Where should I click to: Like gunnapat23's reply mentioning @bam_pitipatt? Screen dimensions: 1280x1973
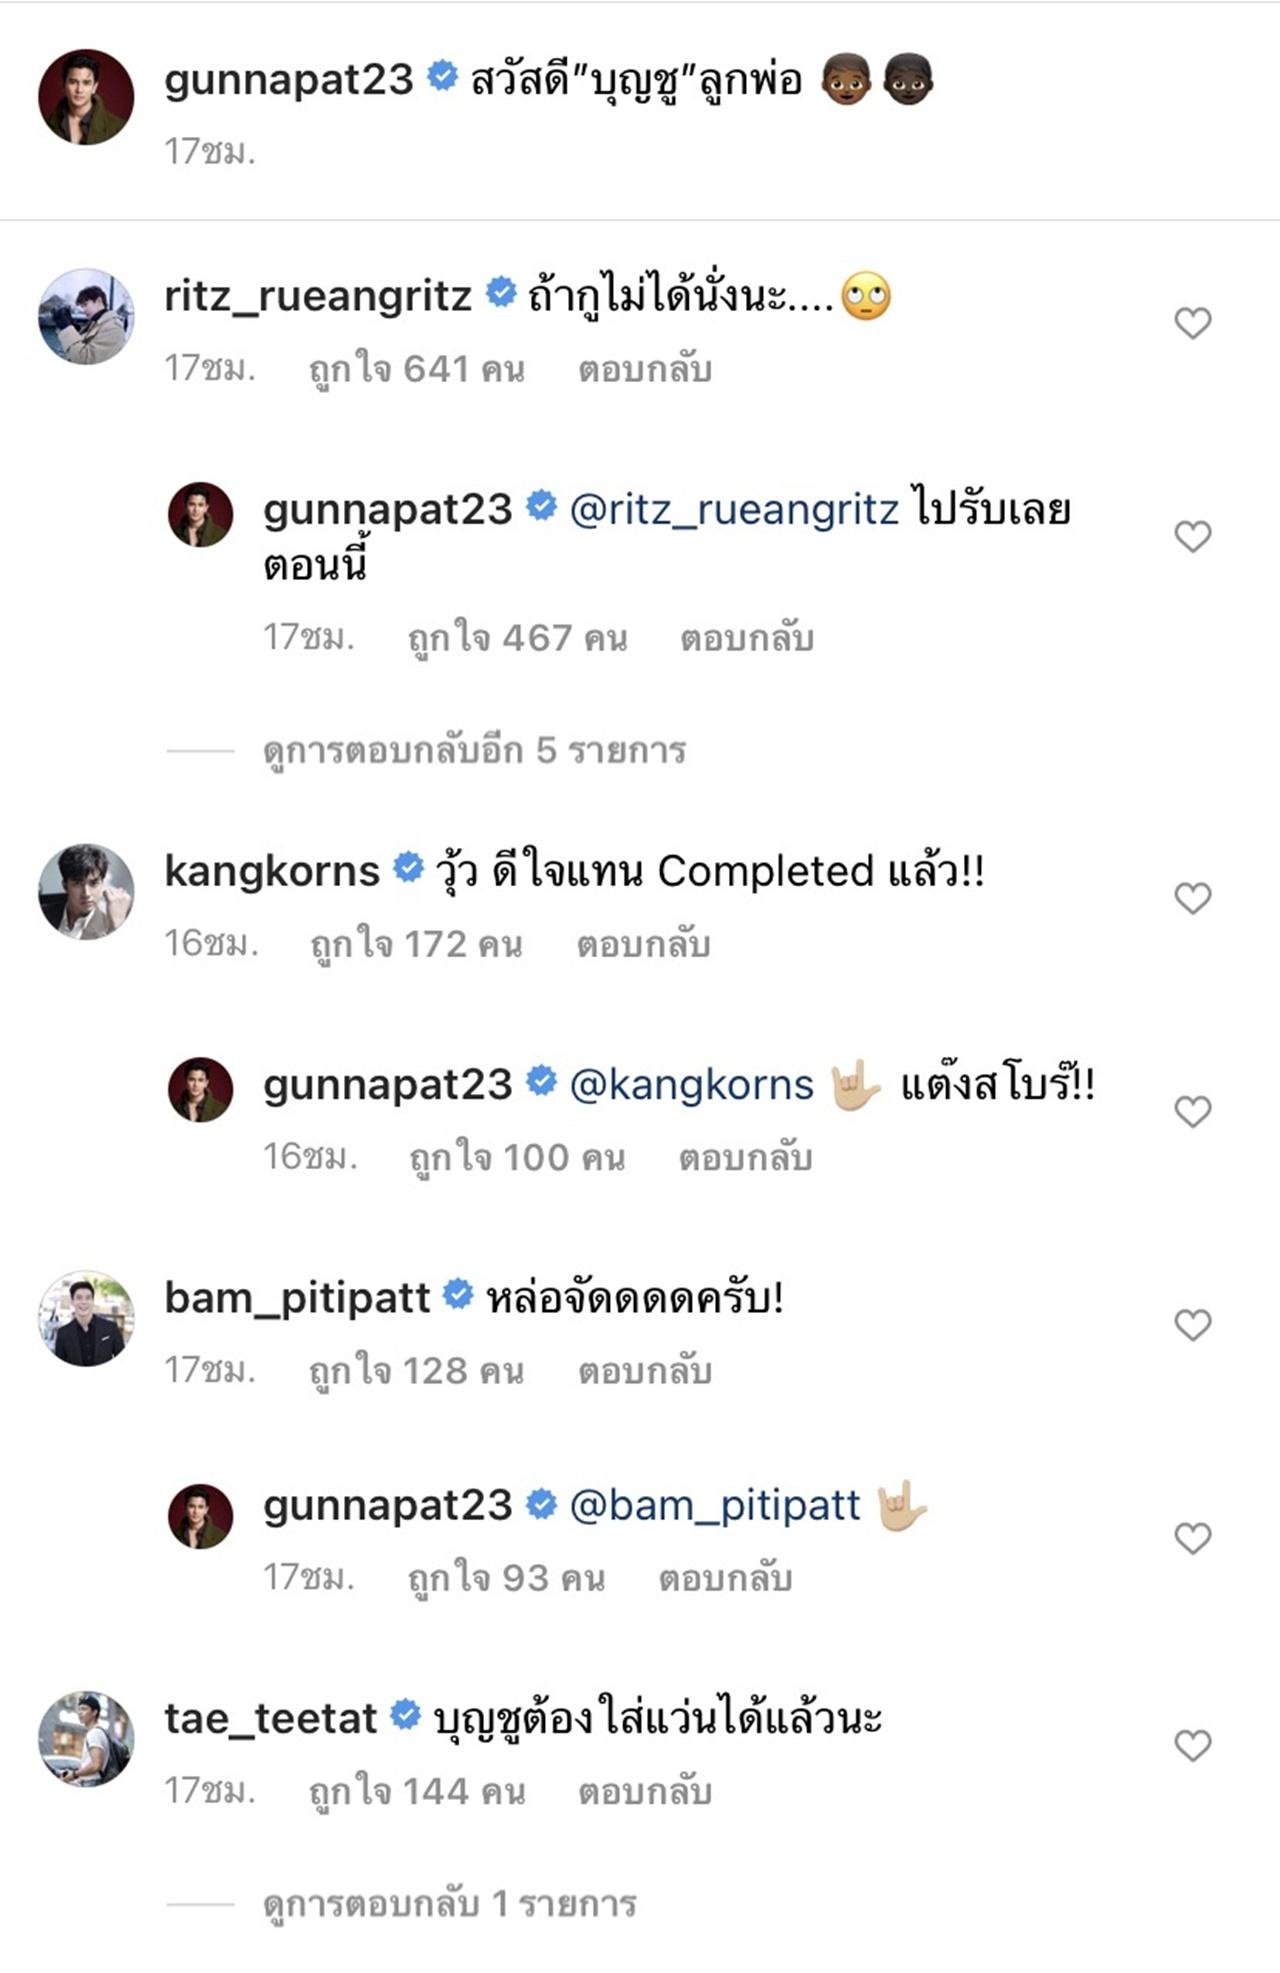click(1192, 1538)
